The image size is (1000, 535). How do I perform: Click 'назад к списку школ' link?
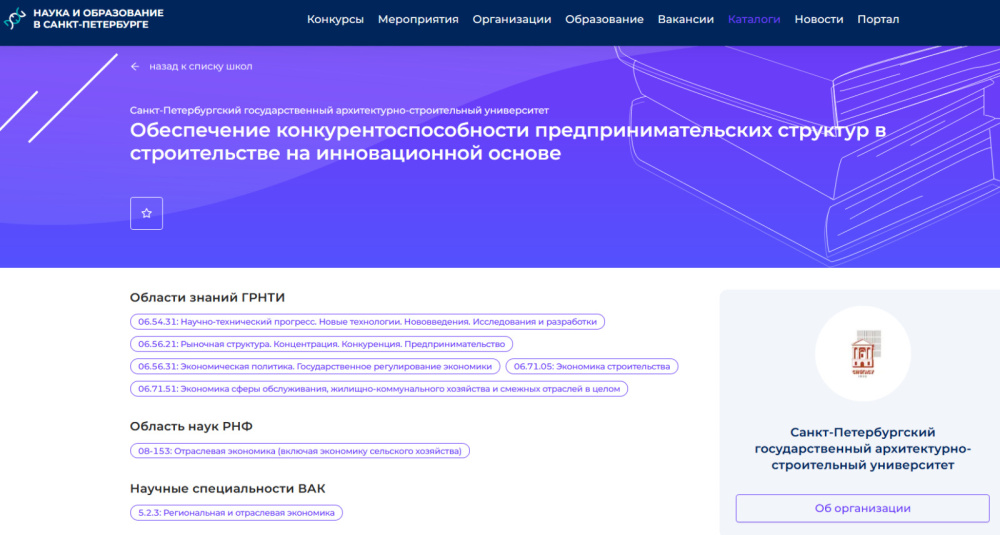tap(200, 67)
